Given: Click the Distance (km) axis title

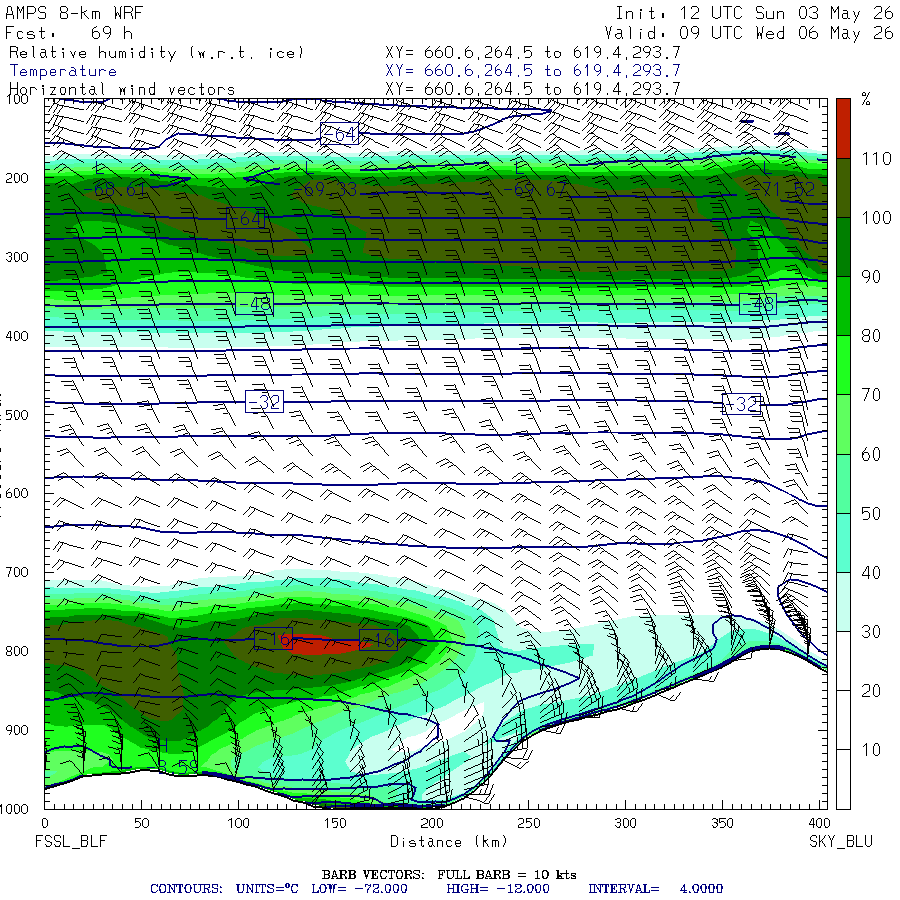Looking at the screenshot, I should click(449, 841).
